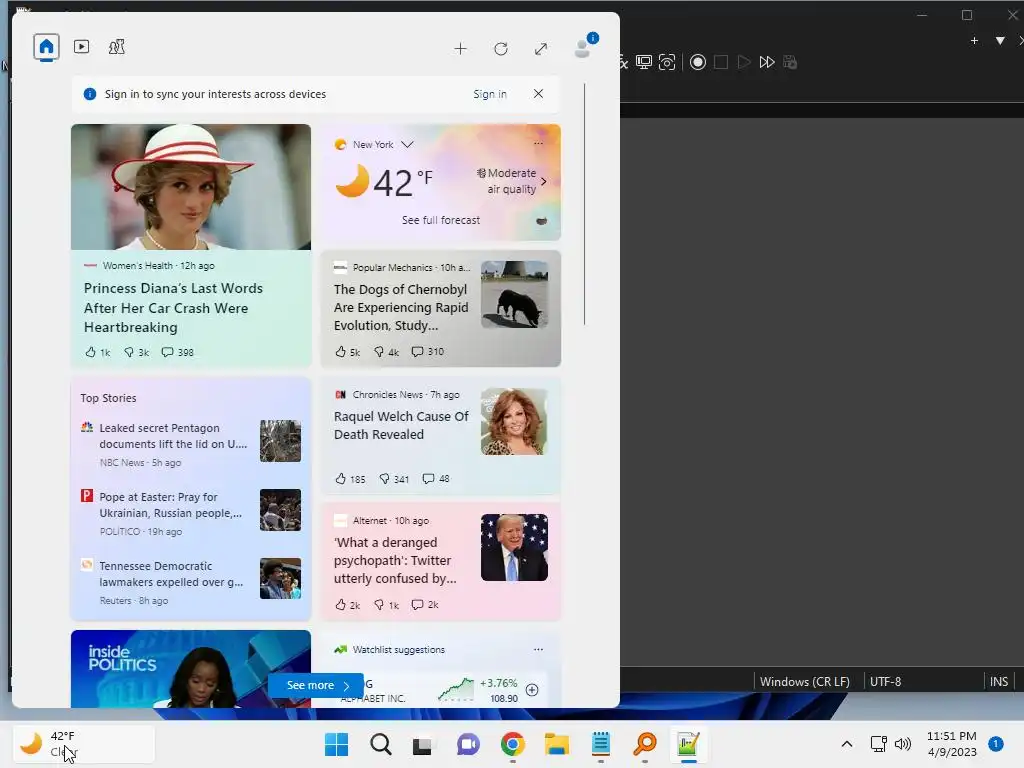Show hidden system tray icons
This screenshot has width=1024, height=768.
click(846, 744)
